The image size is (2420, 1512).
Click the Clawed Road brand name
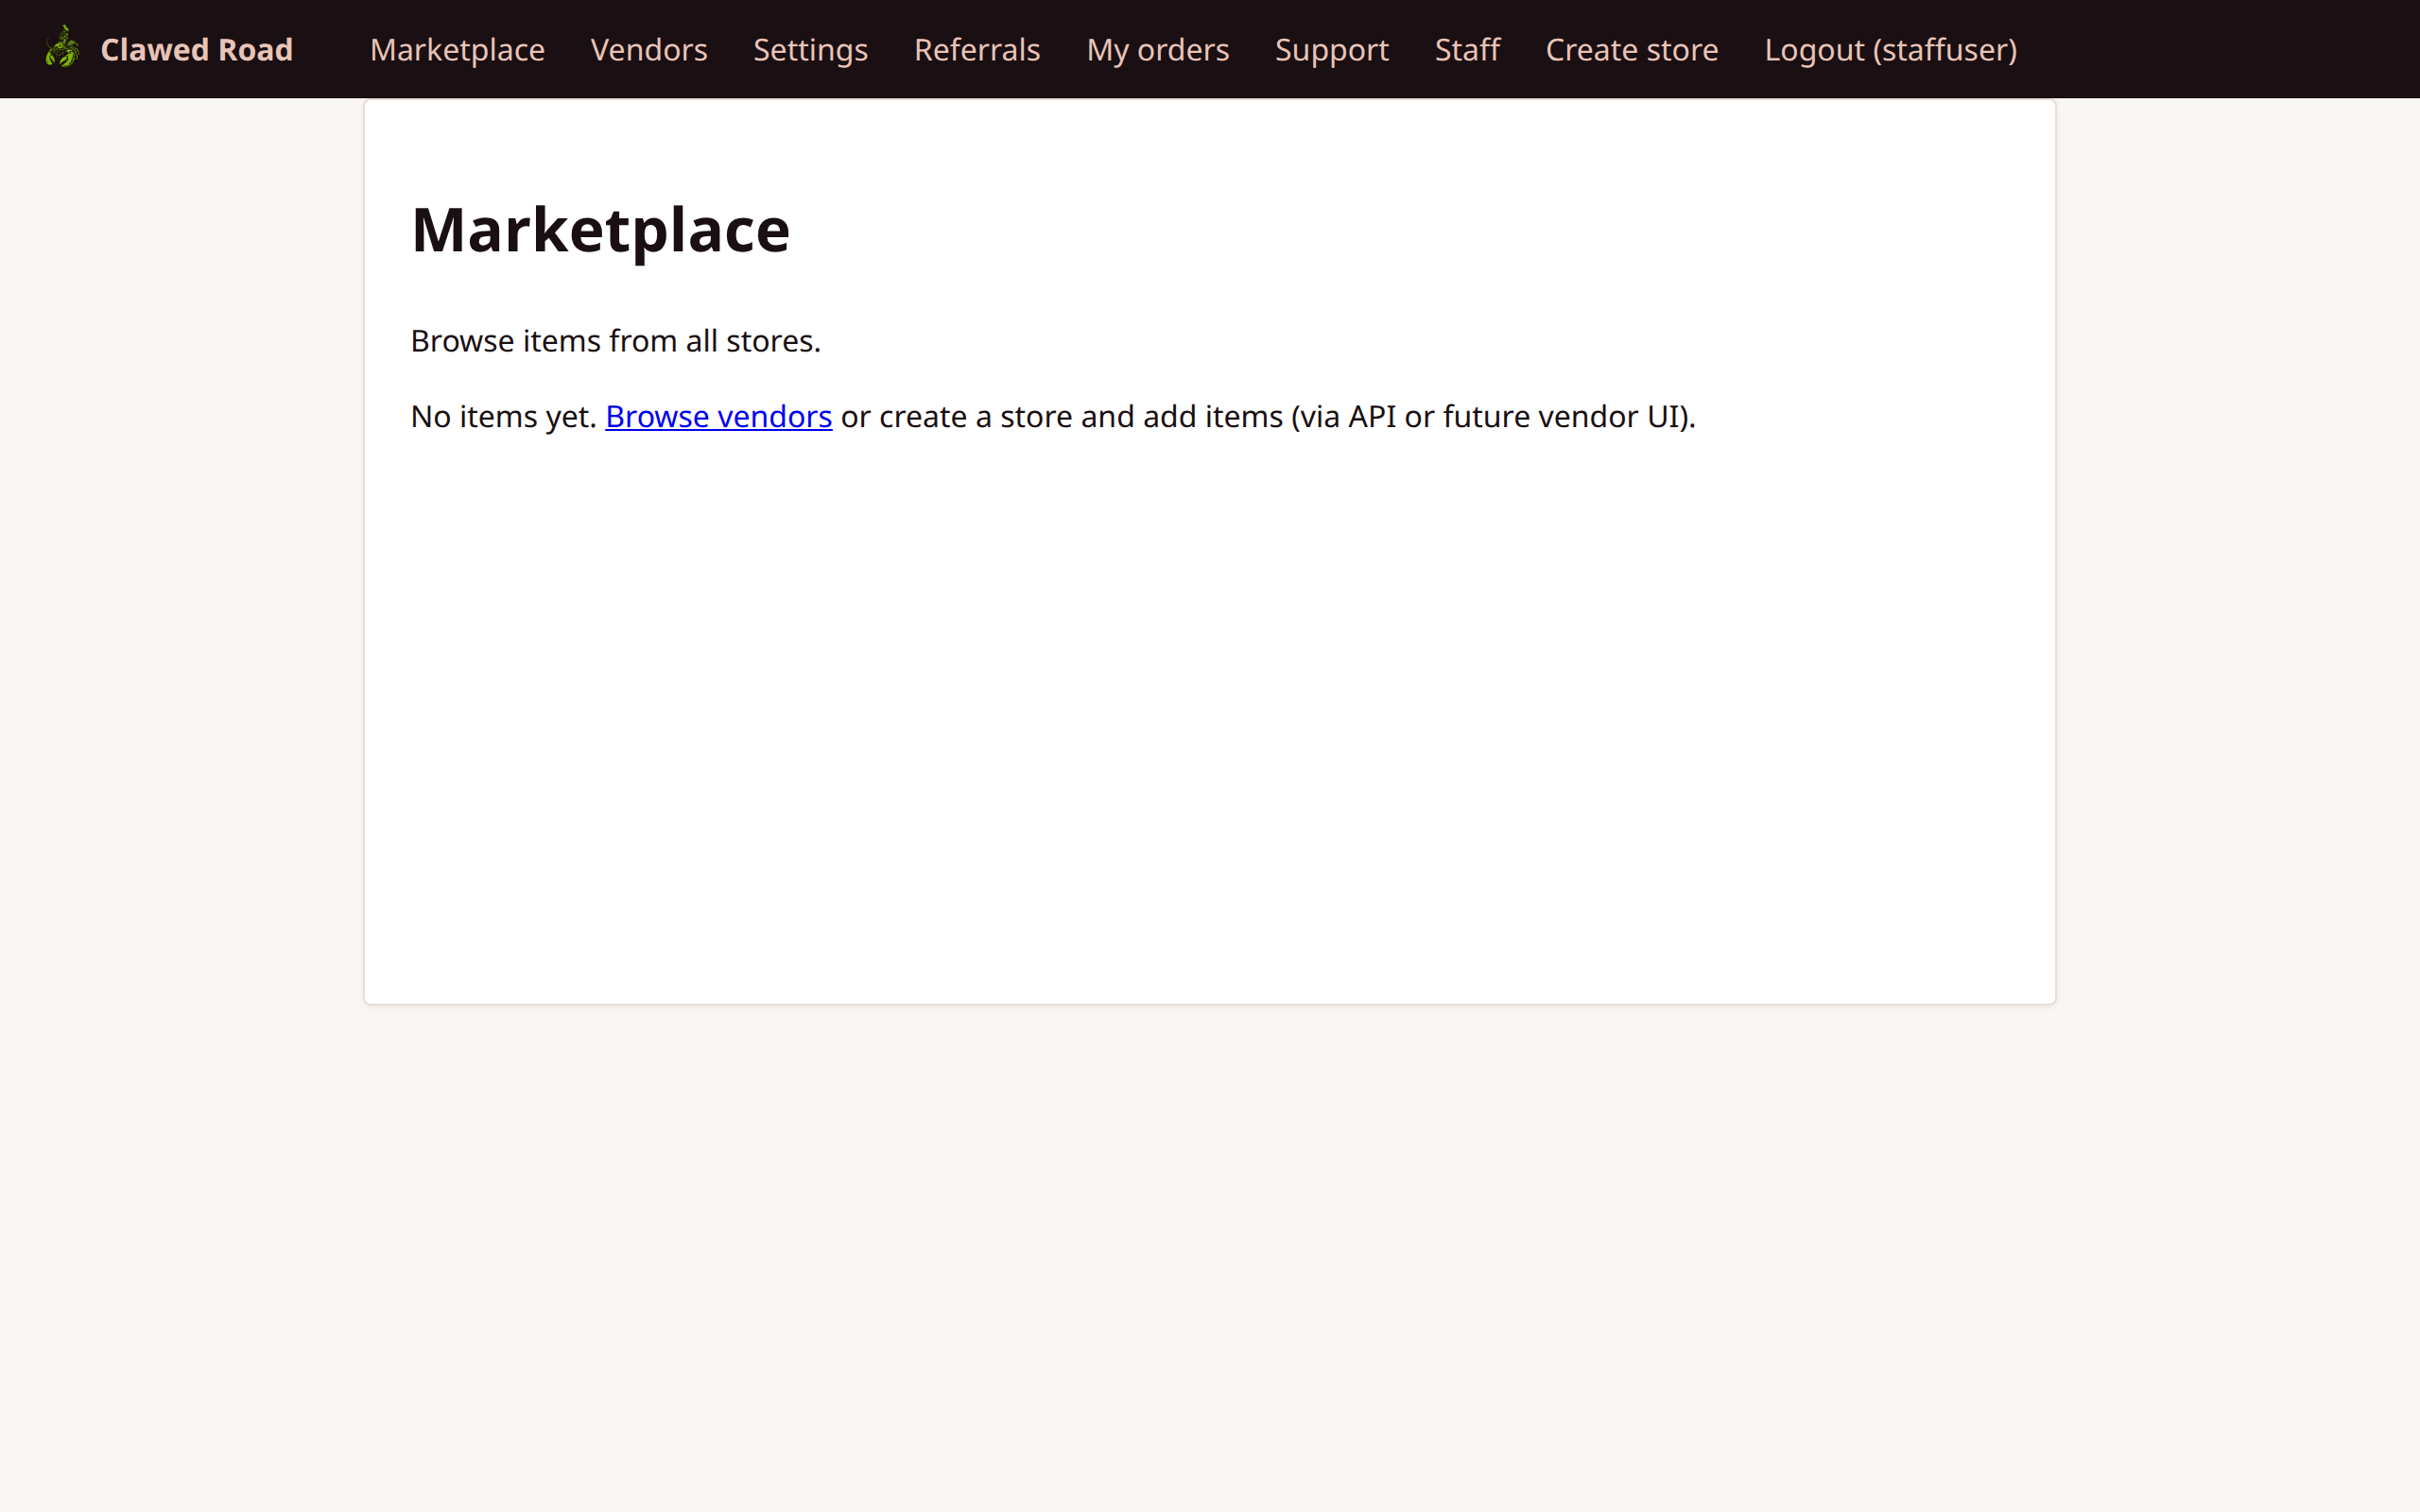196,48
